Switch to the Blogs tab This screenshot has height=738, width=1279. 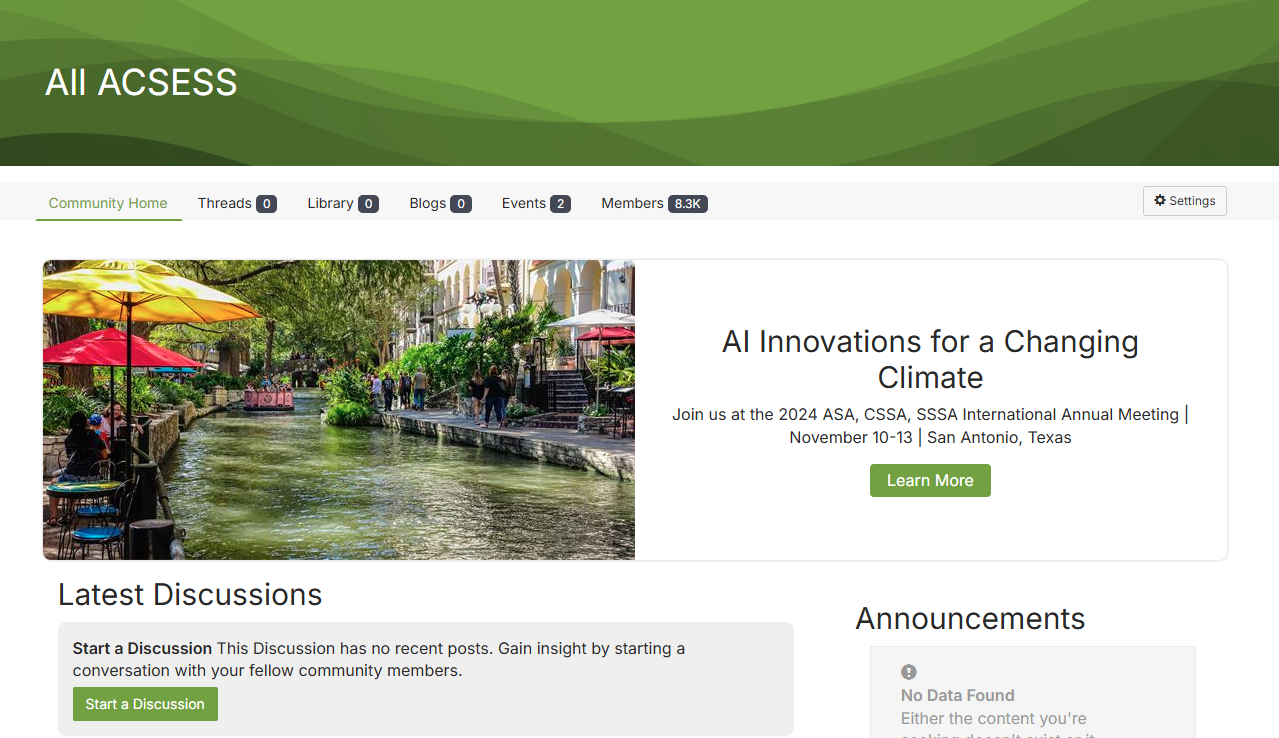click(x=428, y=203)
